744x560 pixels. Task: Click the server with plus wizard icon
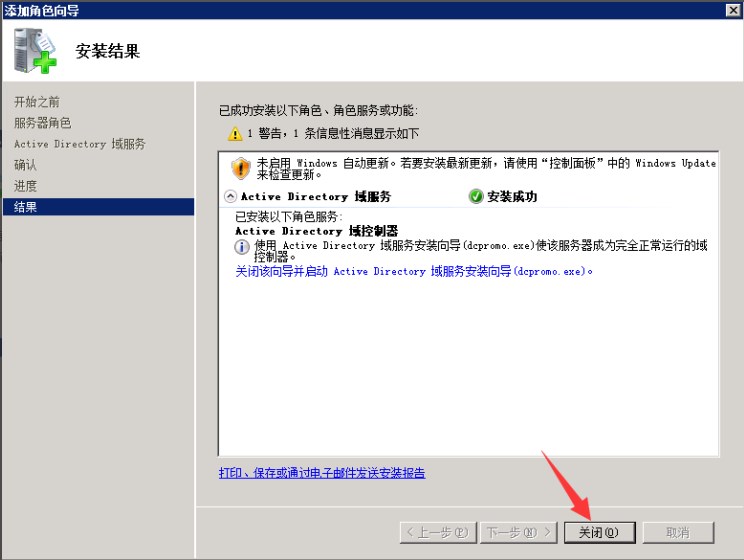[x=35, y=51]
